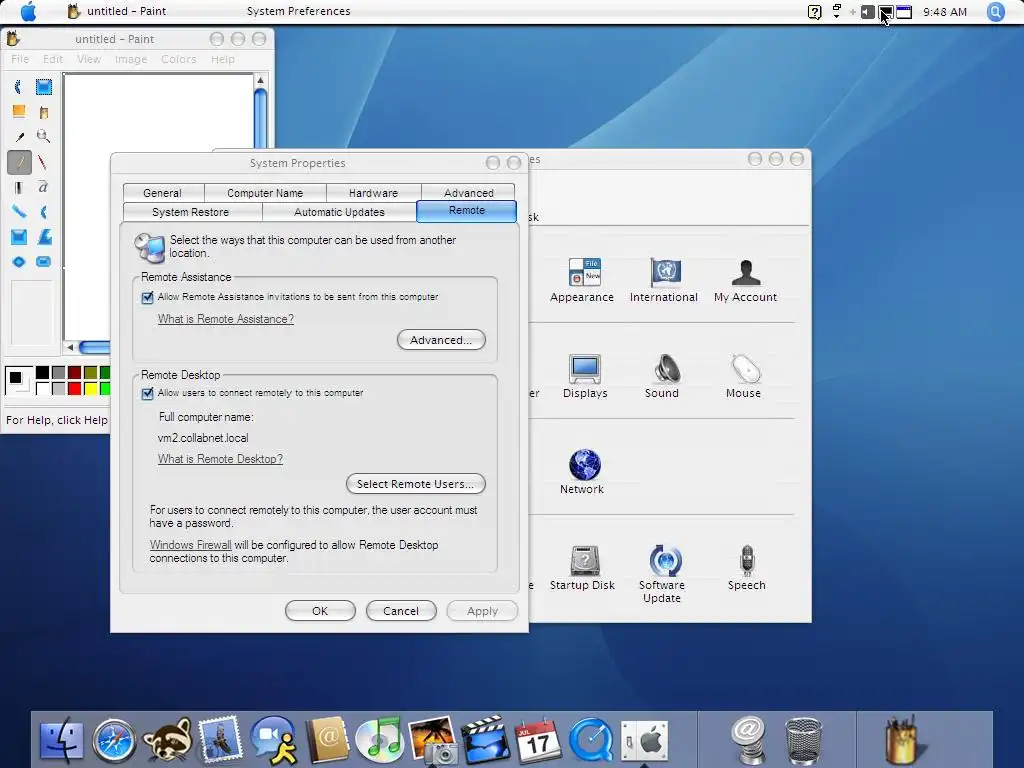Viewport: 1024px width, 768px height.
Task: Open the Trash can in the dock
Action: (x=803, y=741)
